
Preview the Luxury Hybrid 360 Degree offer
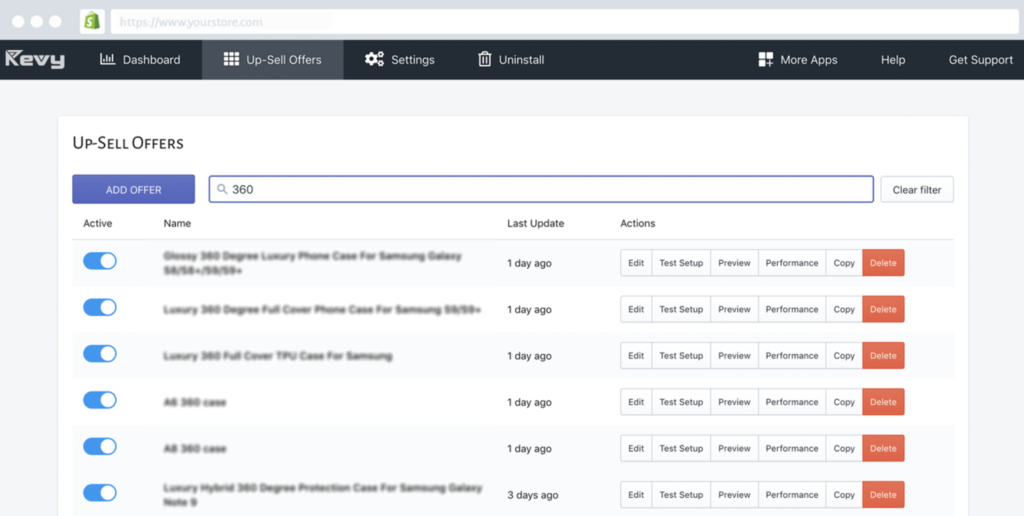pos(734,494)
